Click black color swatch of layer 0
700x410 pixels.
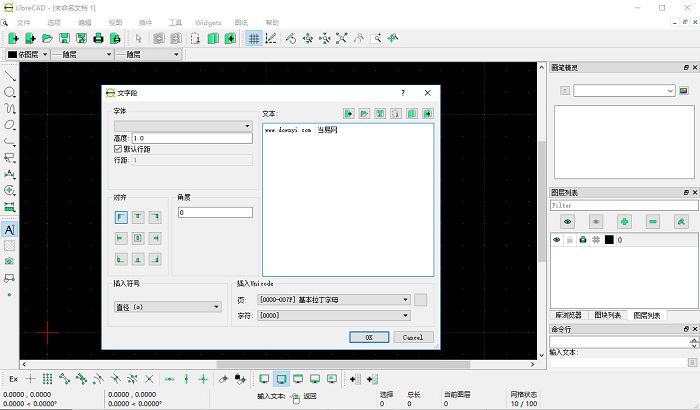(608, 240)
